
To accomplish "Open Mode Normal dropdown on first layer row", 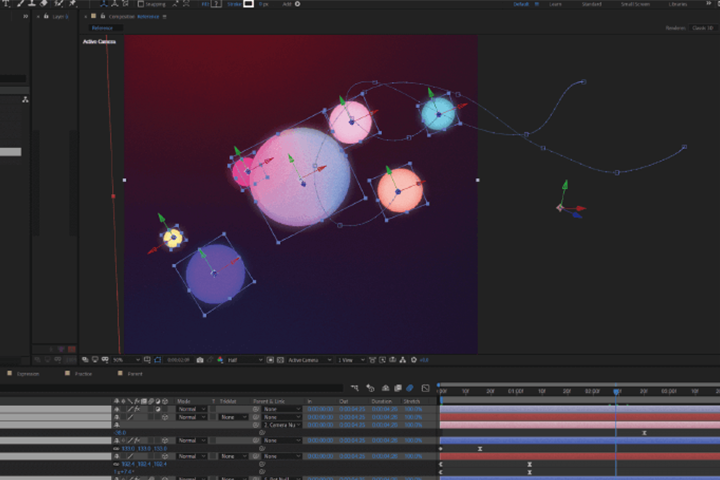I will (x=191, y=409).
